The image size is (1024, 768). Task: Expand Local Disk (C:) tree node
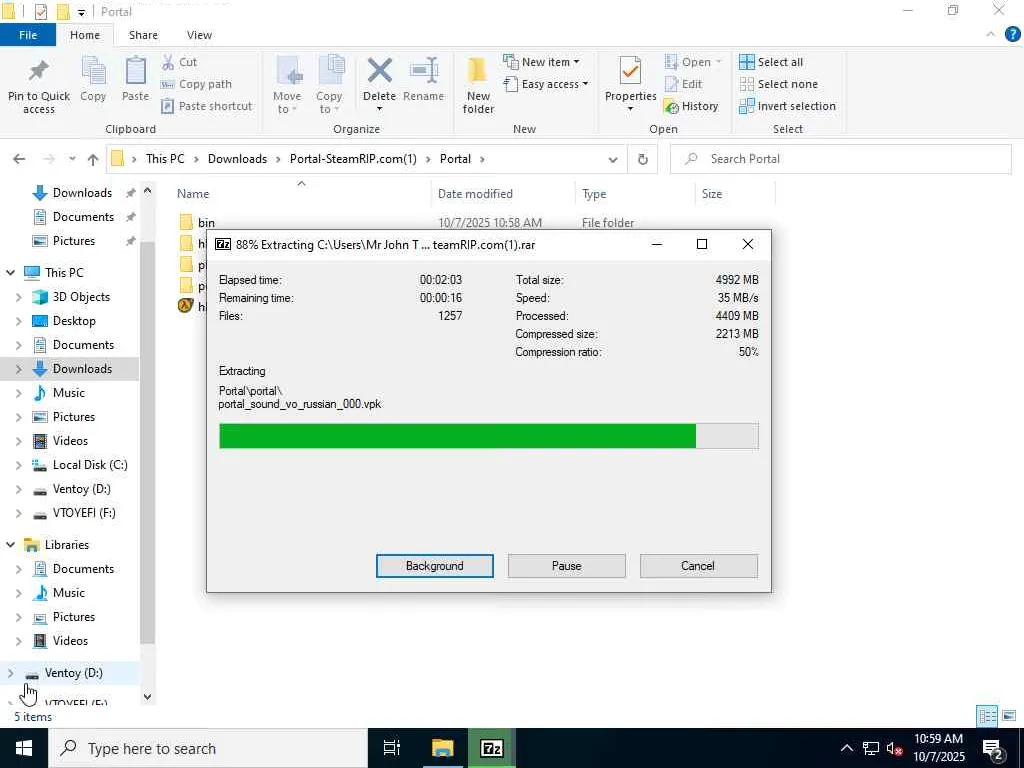(18, 465)
